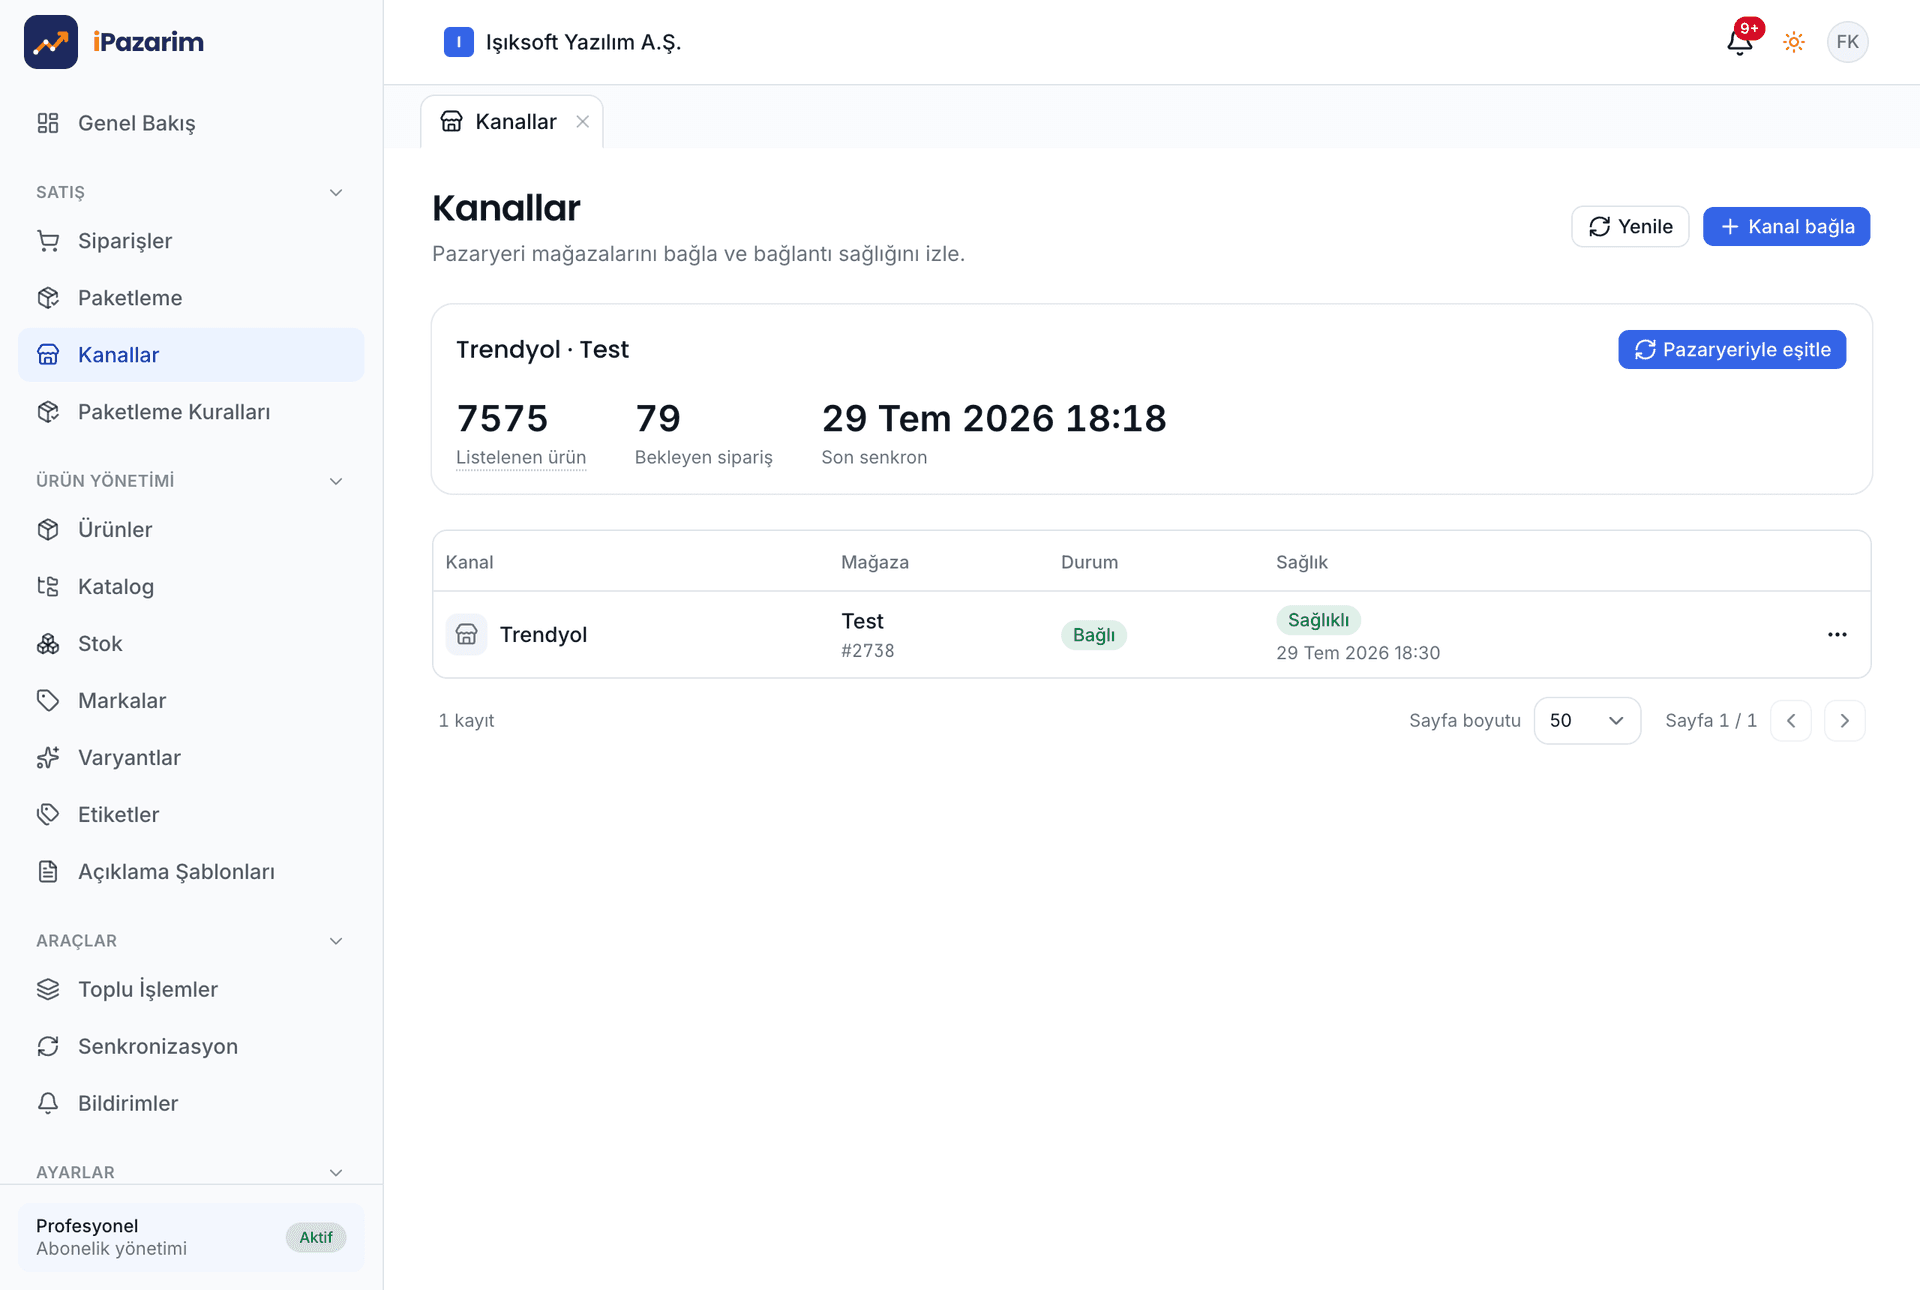
Task: Go to previous page arrow
Action: point(1791,721)
